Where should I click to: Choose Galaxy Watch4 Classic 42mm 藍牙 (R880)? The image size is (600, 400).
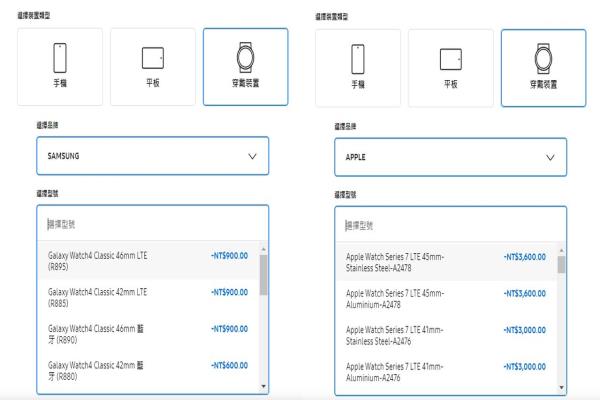[148, 371]
